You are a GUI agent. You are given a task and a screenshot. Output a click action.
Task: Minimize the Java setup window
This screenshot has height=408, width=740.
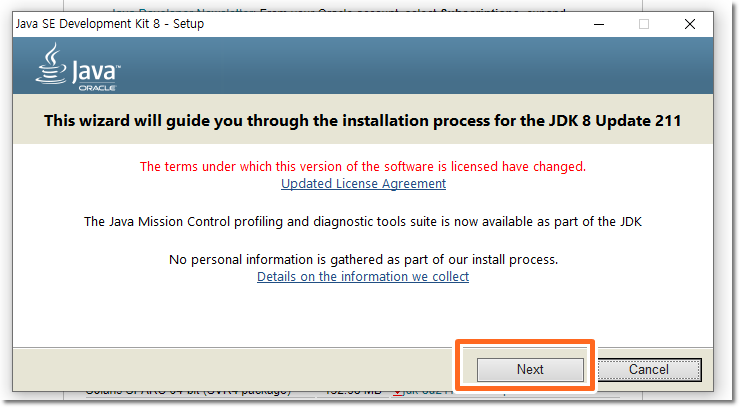coord(599,24)
